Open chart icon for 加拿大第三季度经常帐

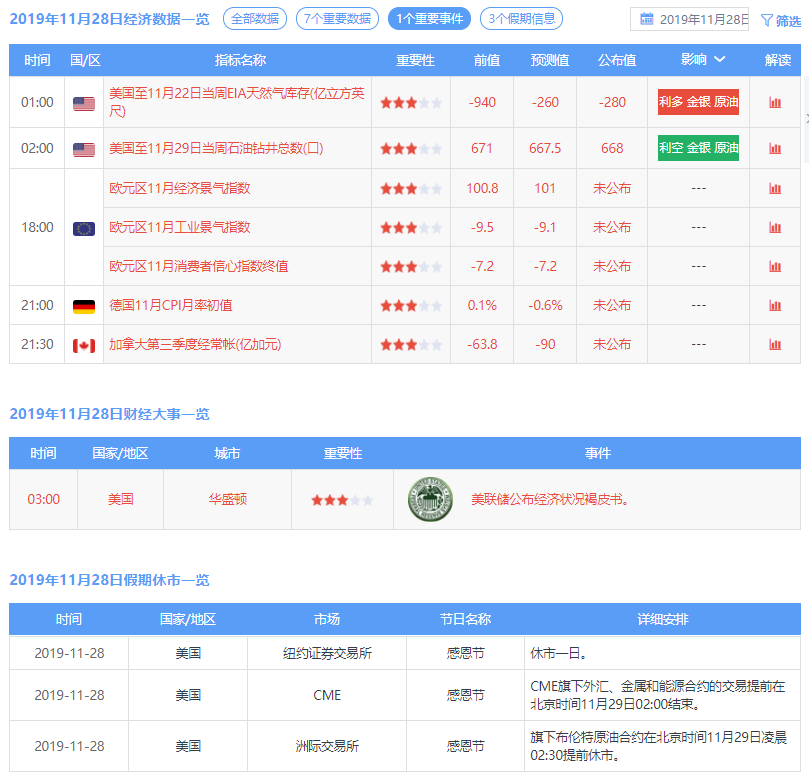774,344
